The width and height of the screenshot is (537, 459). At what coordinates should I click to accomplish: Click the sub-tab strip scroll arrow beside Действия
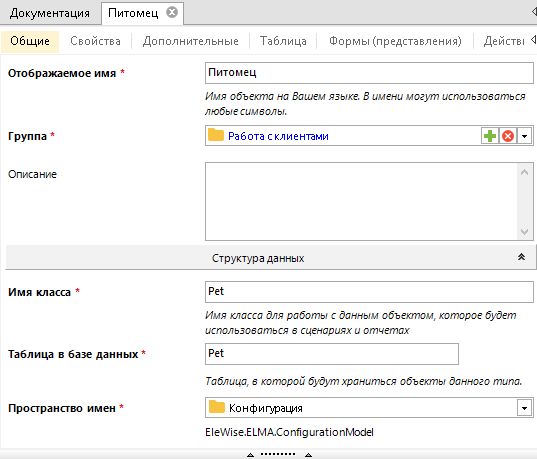[533, 39]
